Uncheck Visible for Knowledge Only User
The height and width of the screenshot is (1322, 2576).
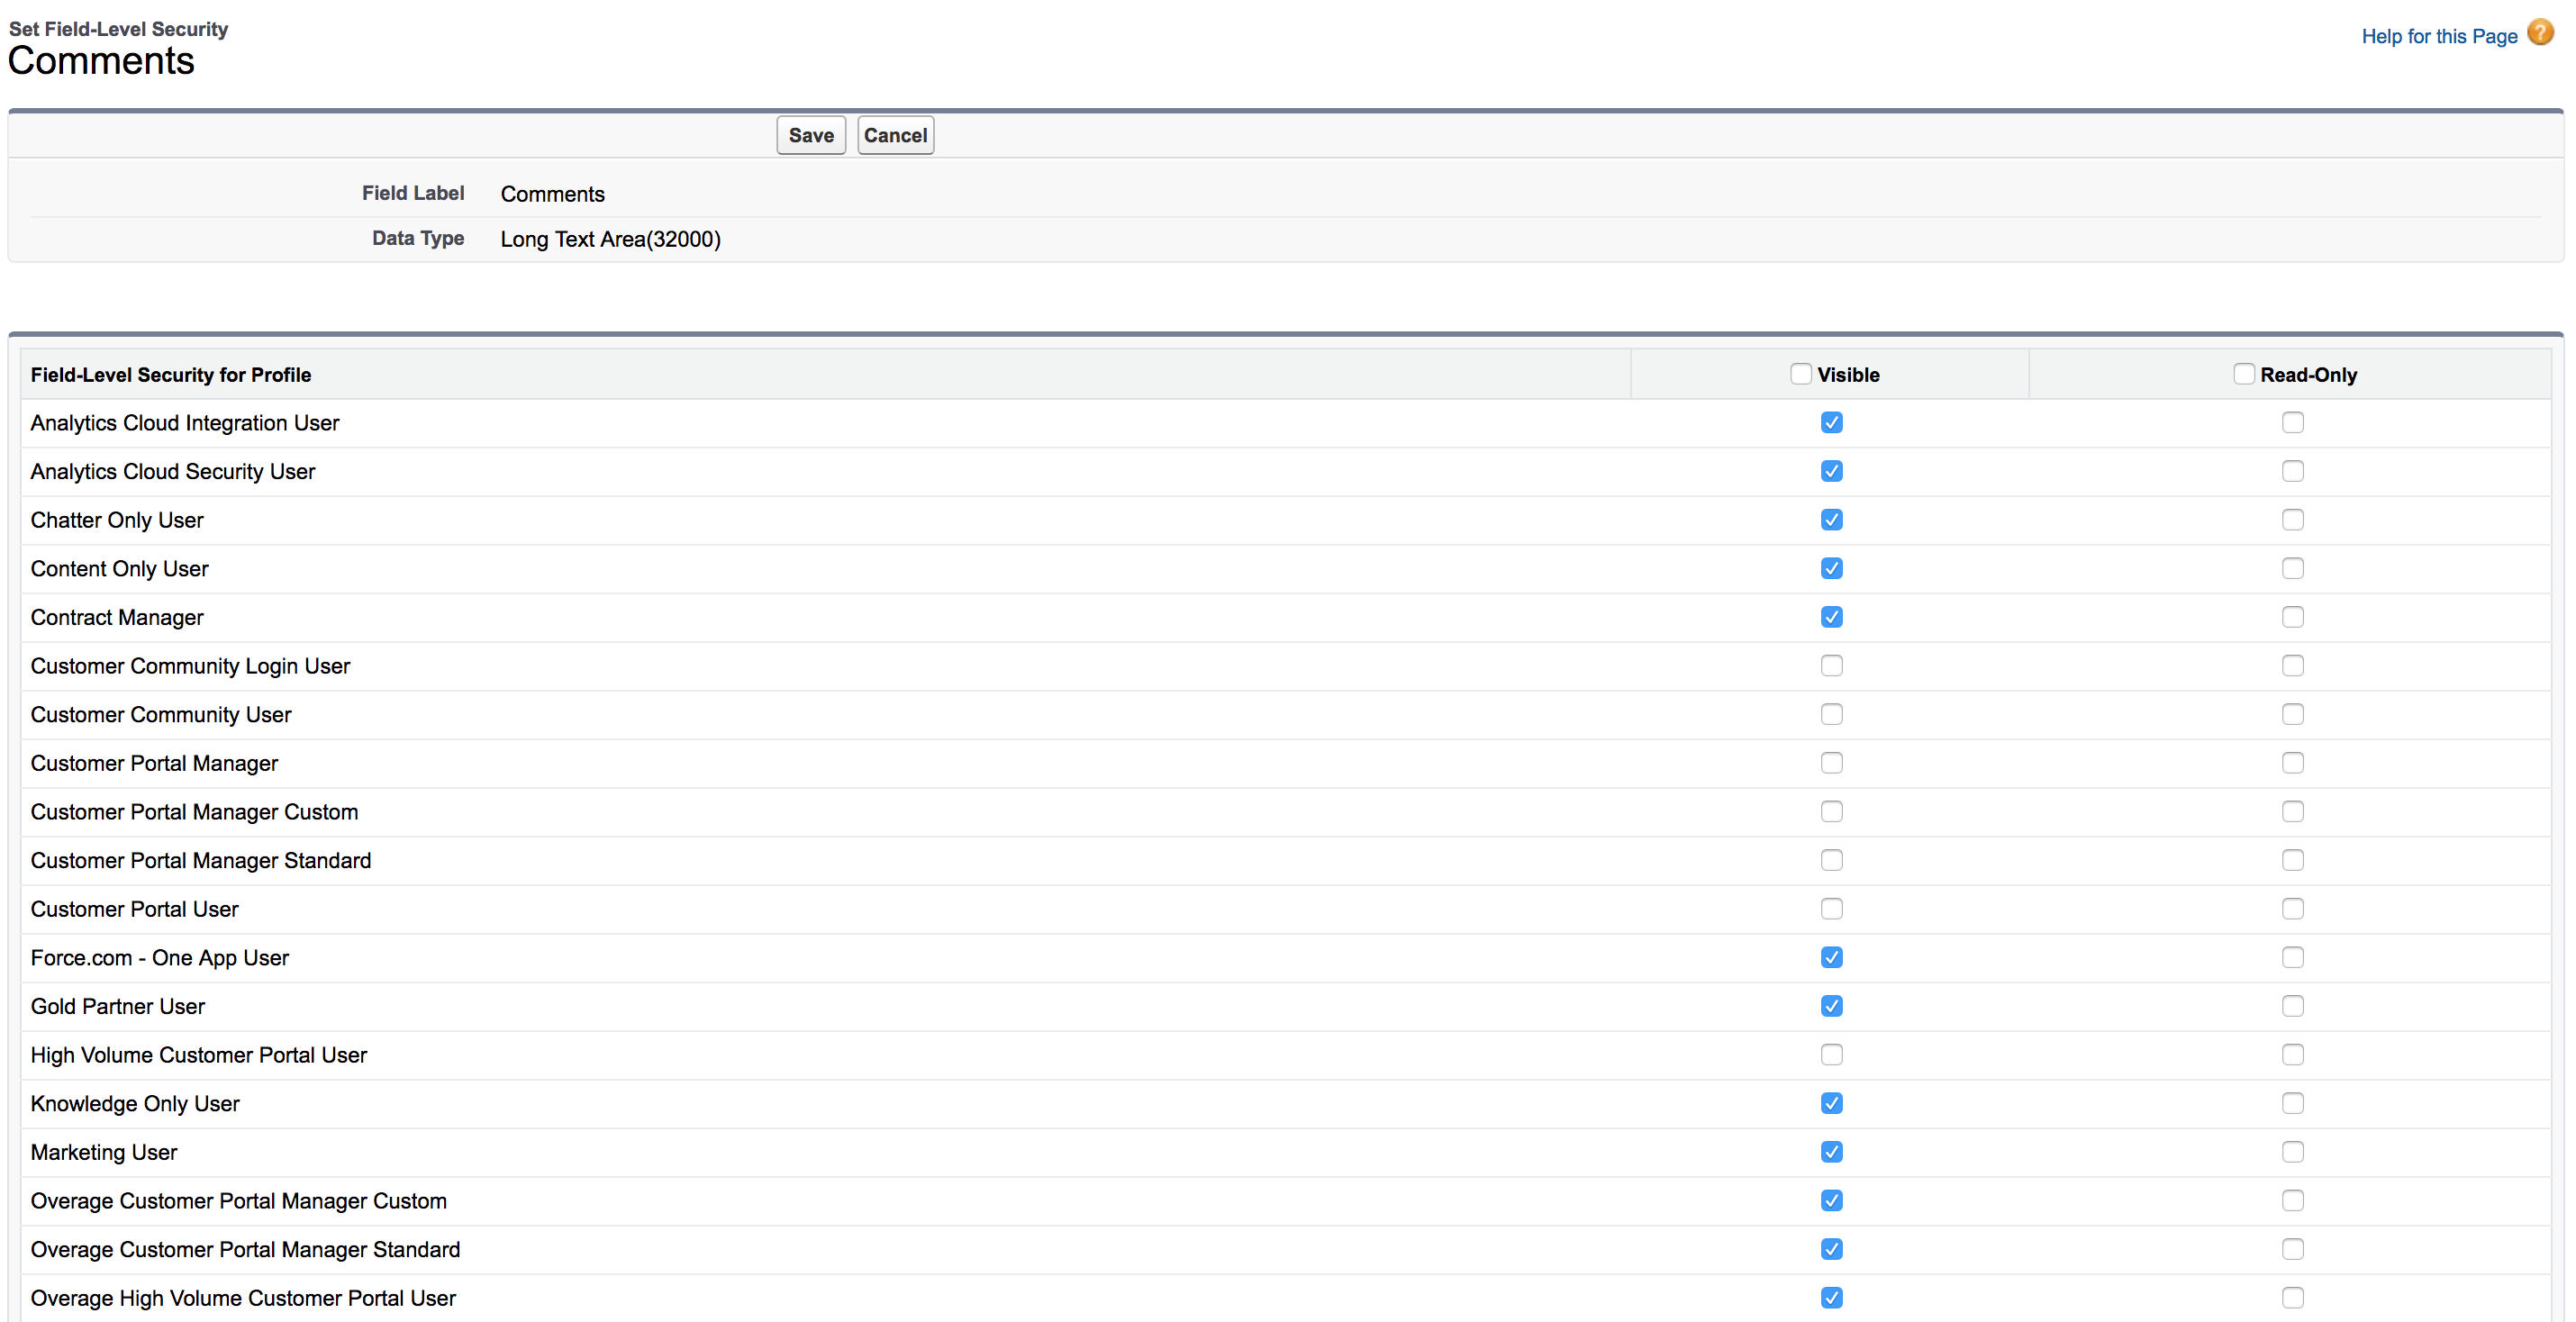(x=1831, y=1103)
